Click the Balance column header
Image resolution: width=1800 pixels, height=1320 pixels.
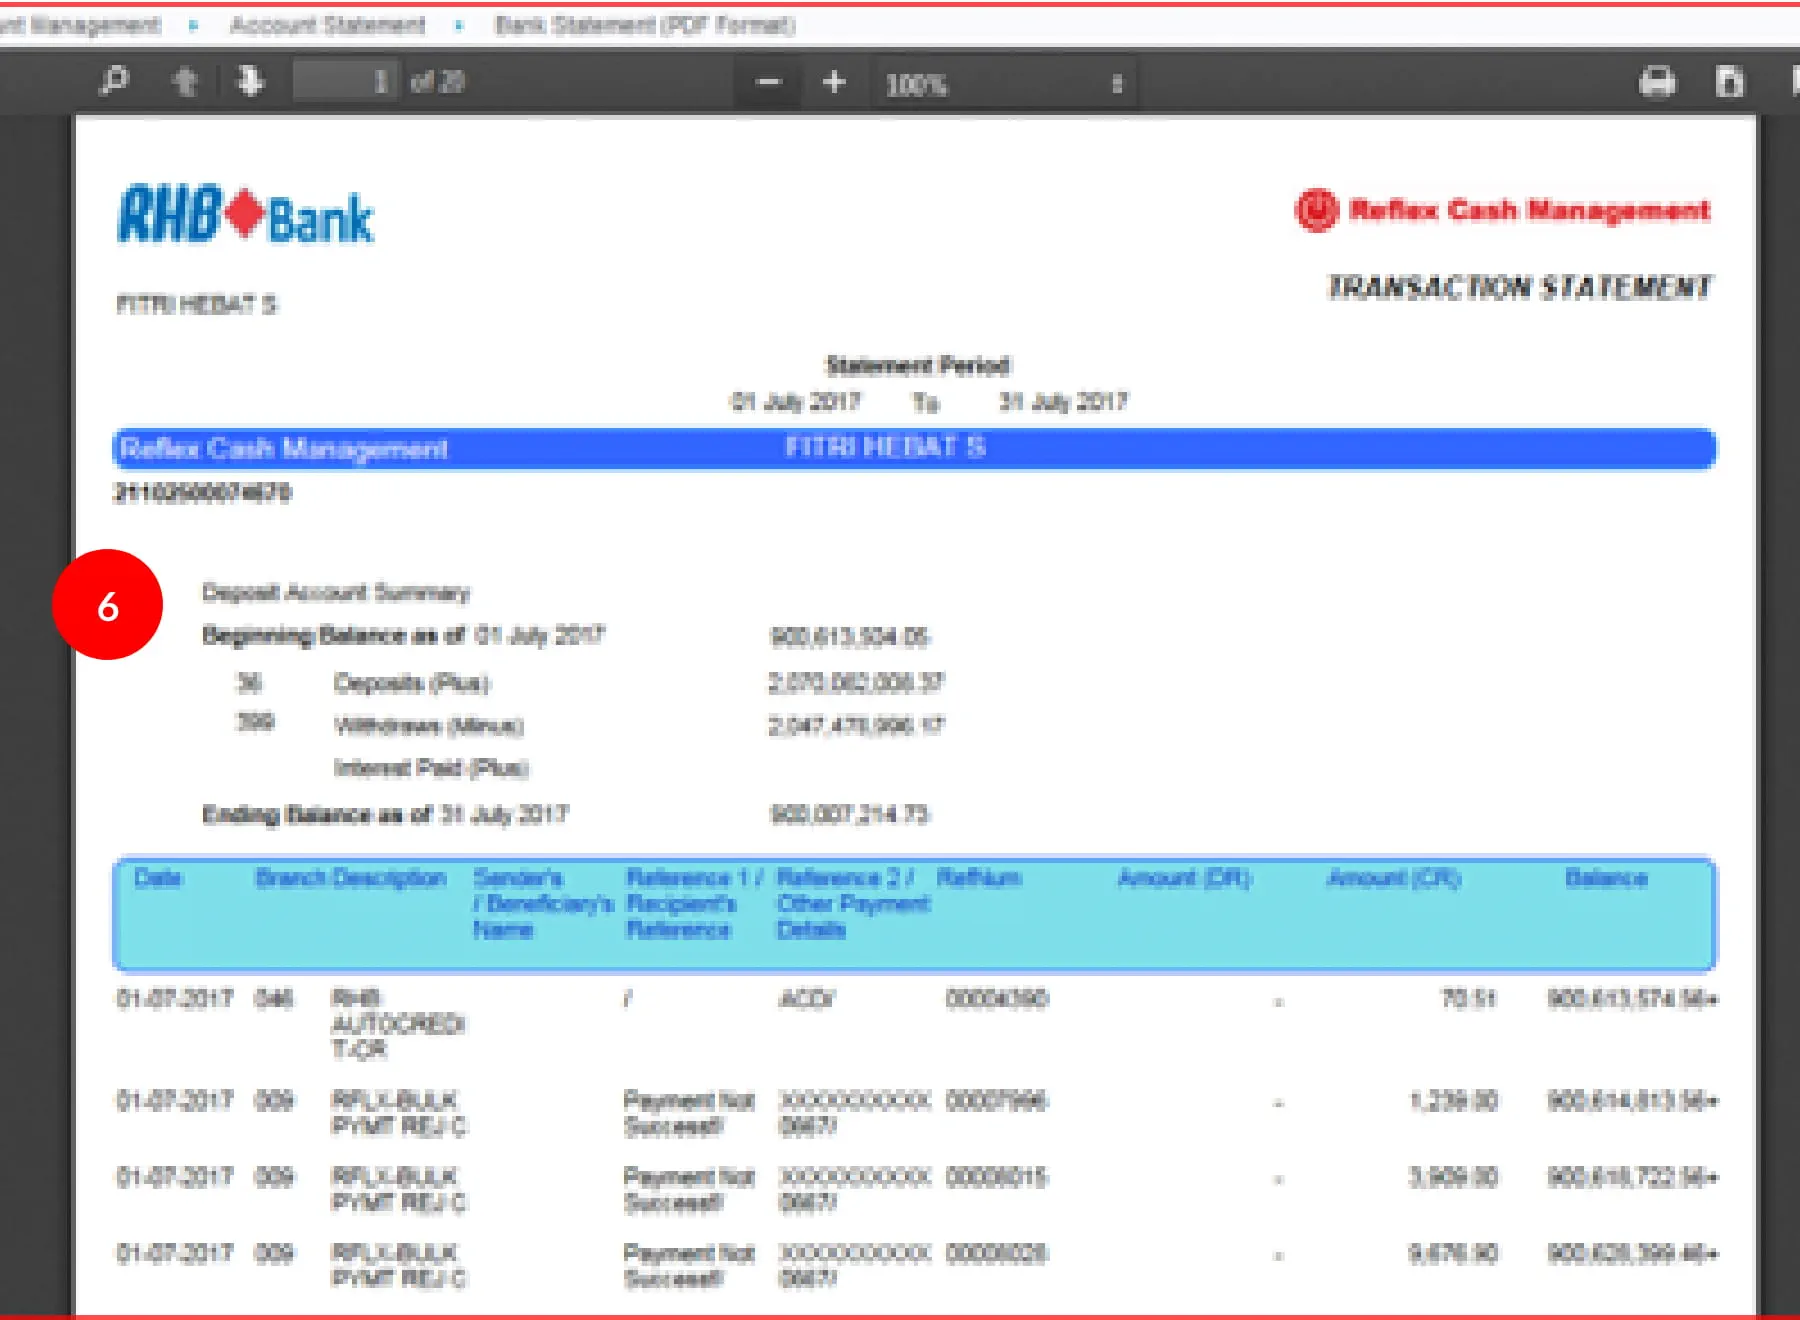(x=1605, y=878)
